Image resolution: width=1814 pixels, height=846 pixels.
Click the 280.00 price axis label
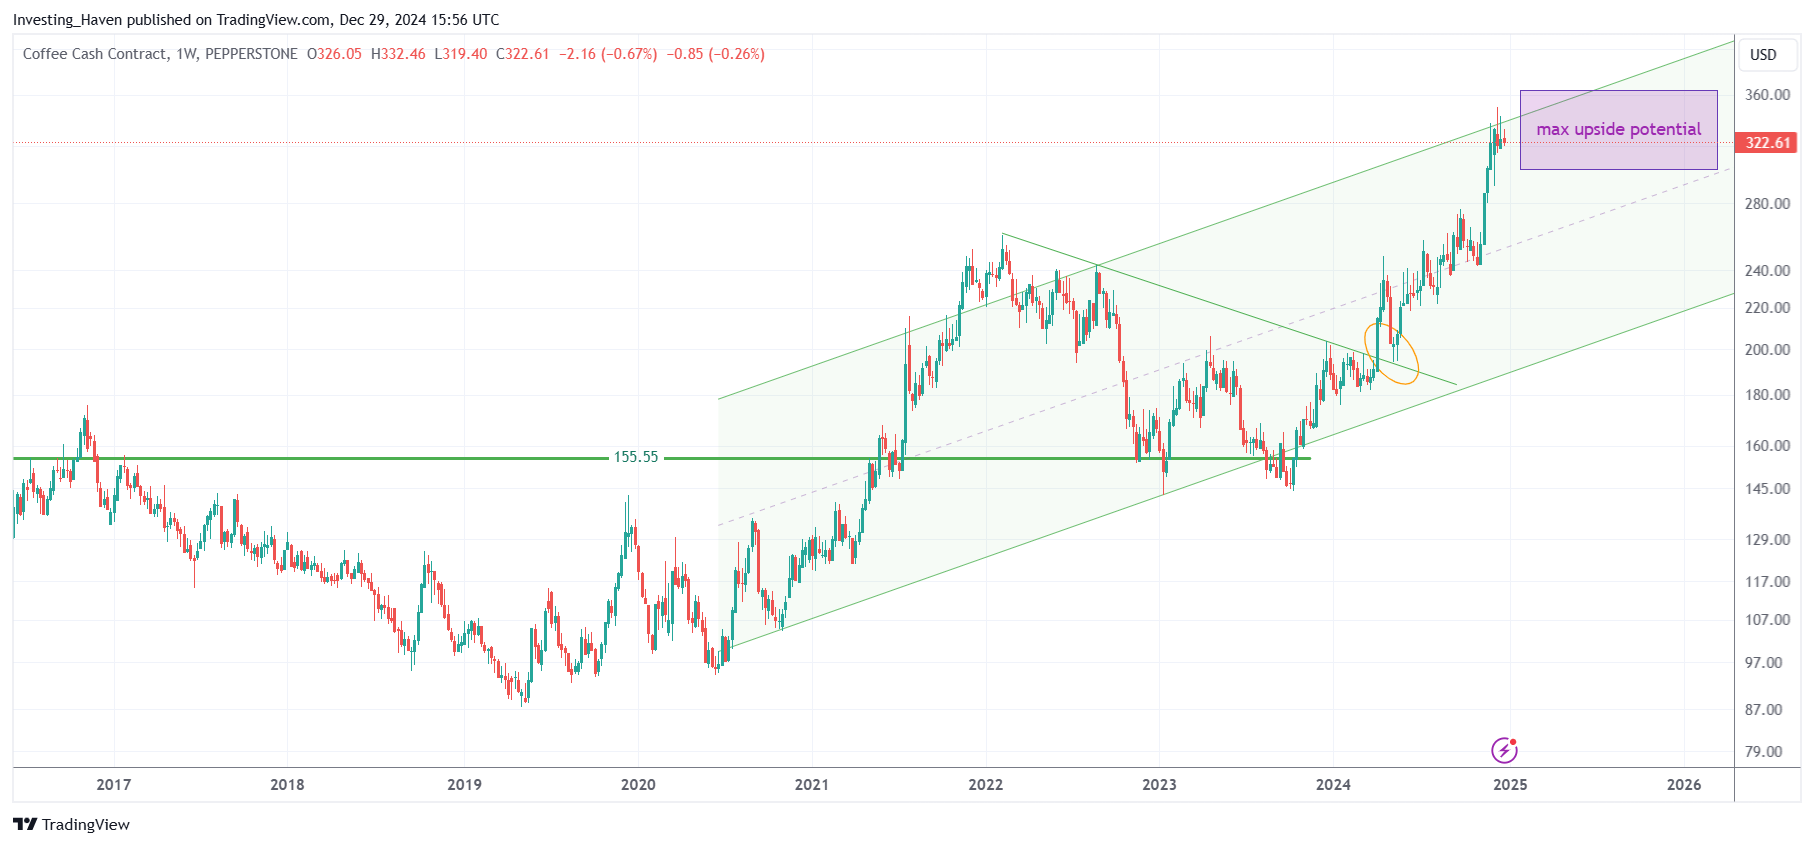click(1767, 204)
